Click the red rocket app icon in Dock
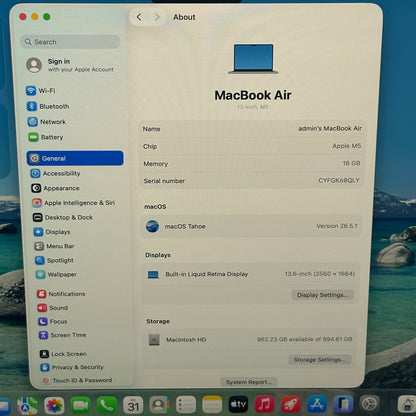Viewport: 416px width, 416px height. pyautogui.click(x=291, y=404)
